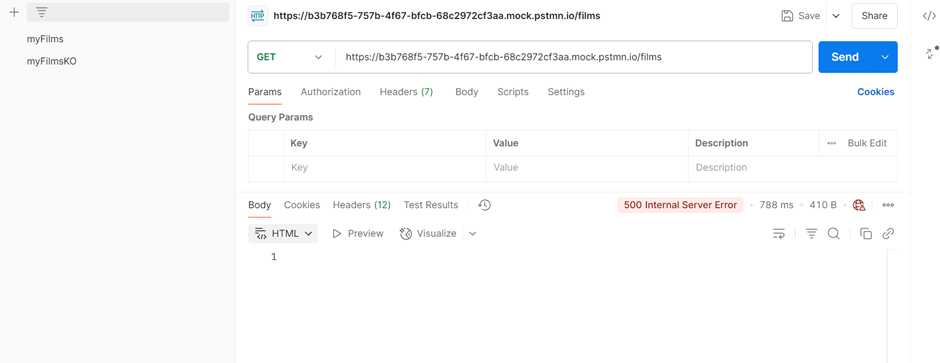Click the query params Key input field
Viewport: 940px width, 363px height.
pos(385,168)
